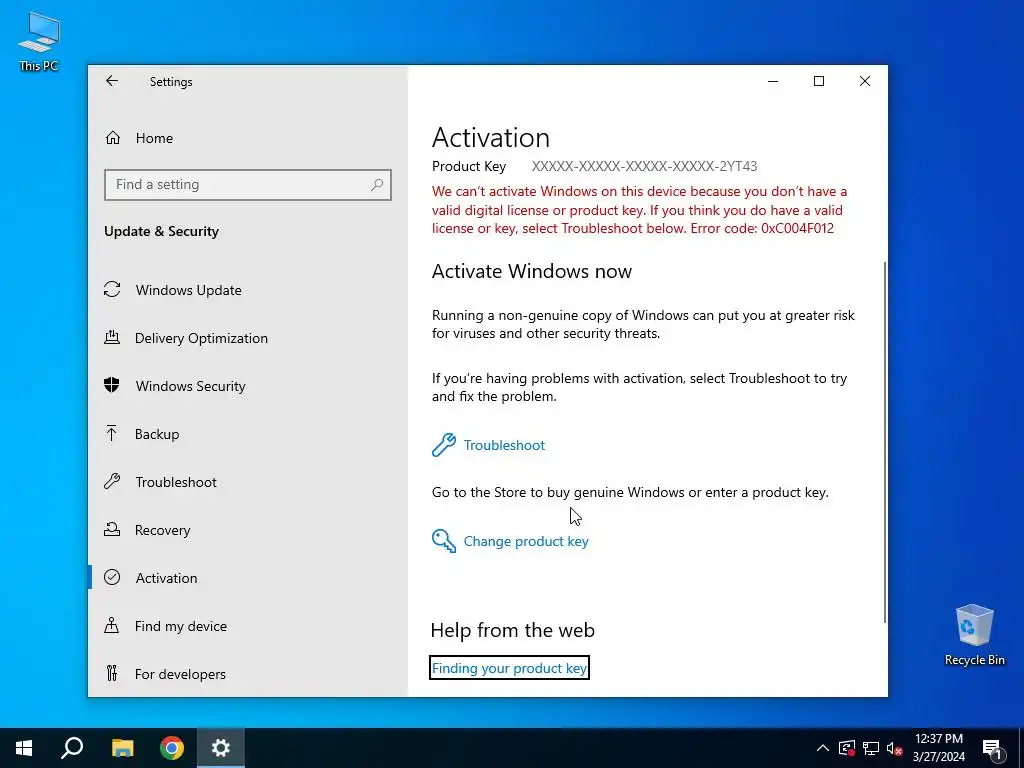Viewport: 1024px width, 768px height.
Task: Open Windows Update settings page
Action: point(189,290)
